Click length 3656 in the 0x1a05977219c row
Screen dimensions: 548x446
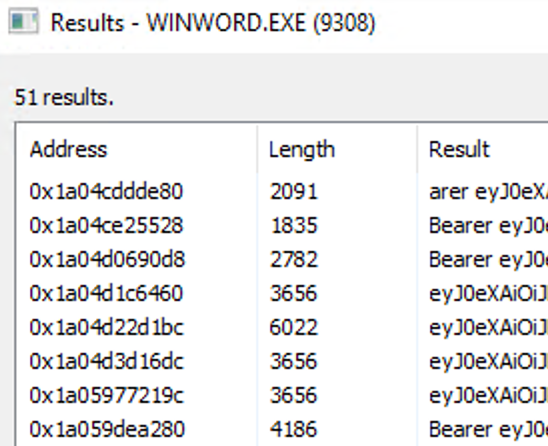(x=294, y=395)
